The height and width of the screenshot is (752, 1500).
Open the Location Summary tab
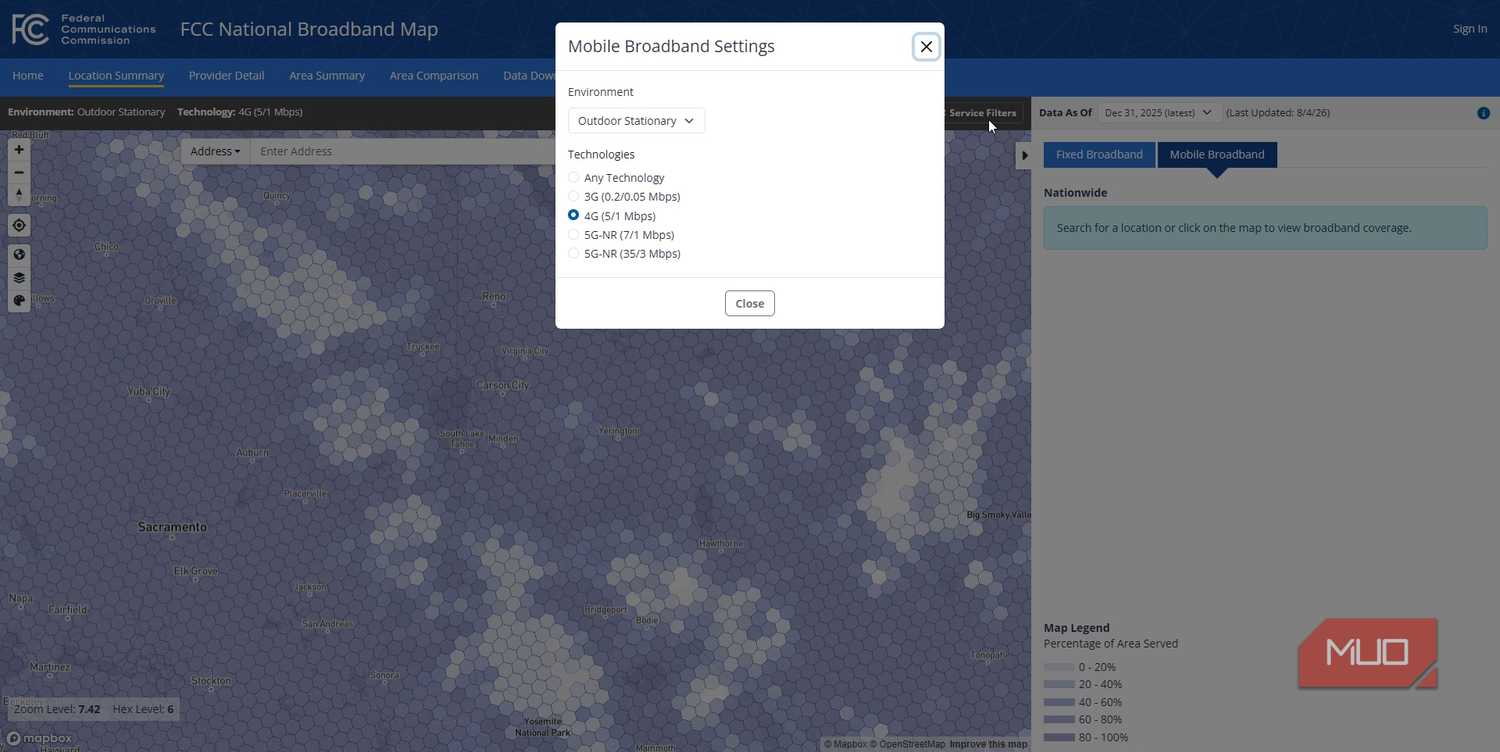tap(116, 76)
